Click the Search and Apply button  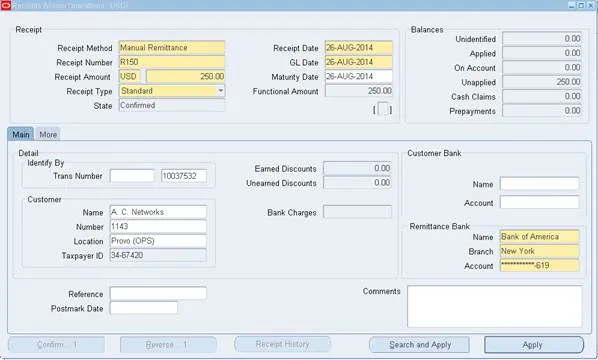click(x=420, y=345)
